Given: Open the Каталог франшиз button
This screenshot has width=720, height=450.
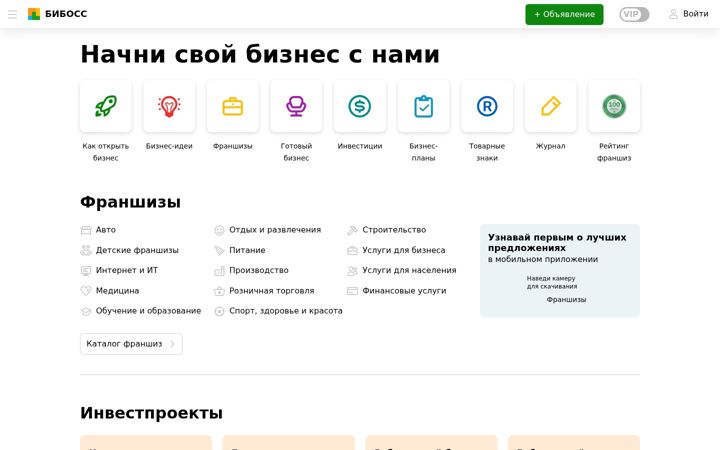Looking at the screenshot, I should coord(131,344).
